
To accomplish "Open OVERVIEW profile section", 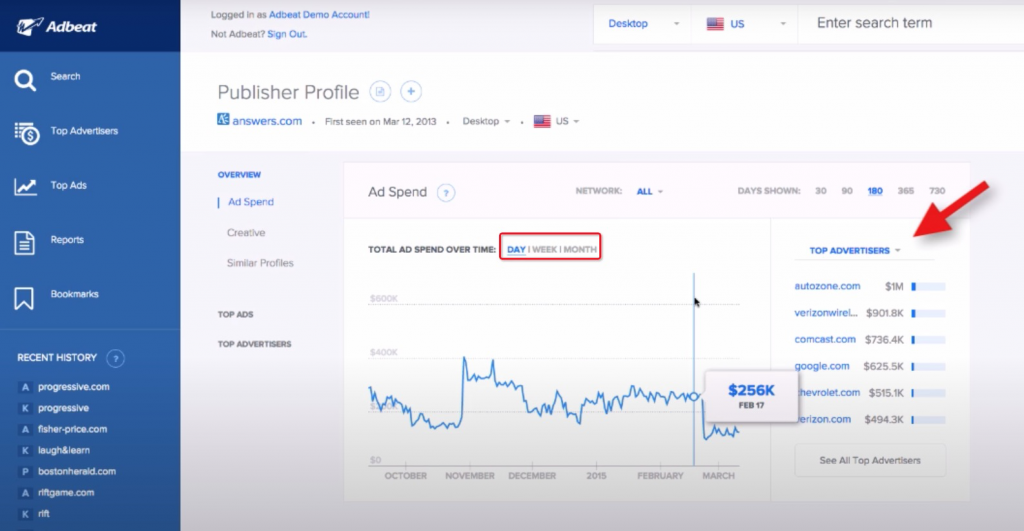I will point(239,175).
